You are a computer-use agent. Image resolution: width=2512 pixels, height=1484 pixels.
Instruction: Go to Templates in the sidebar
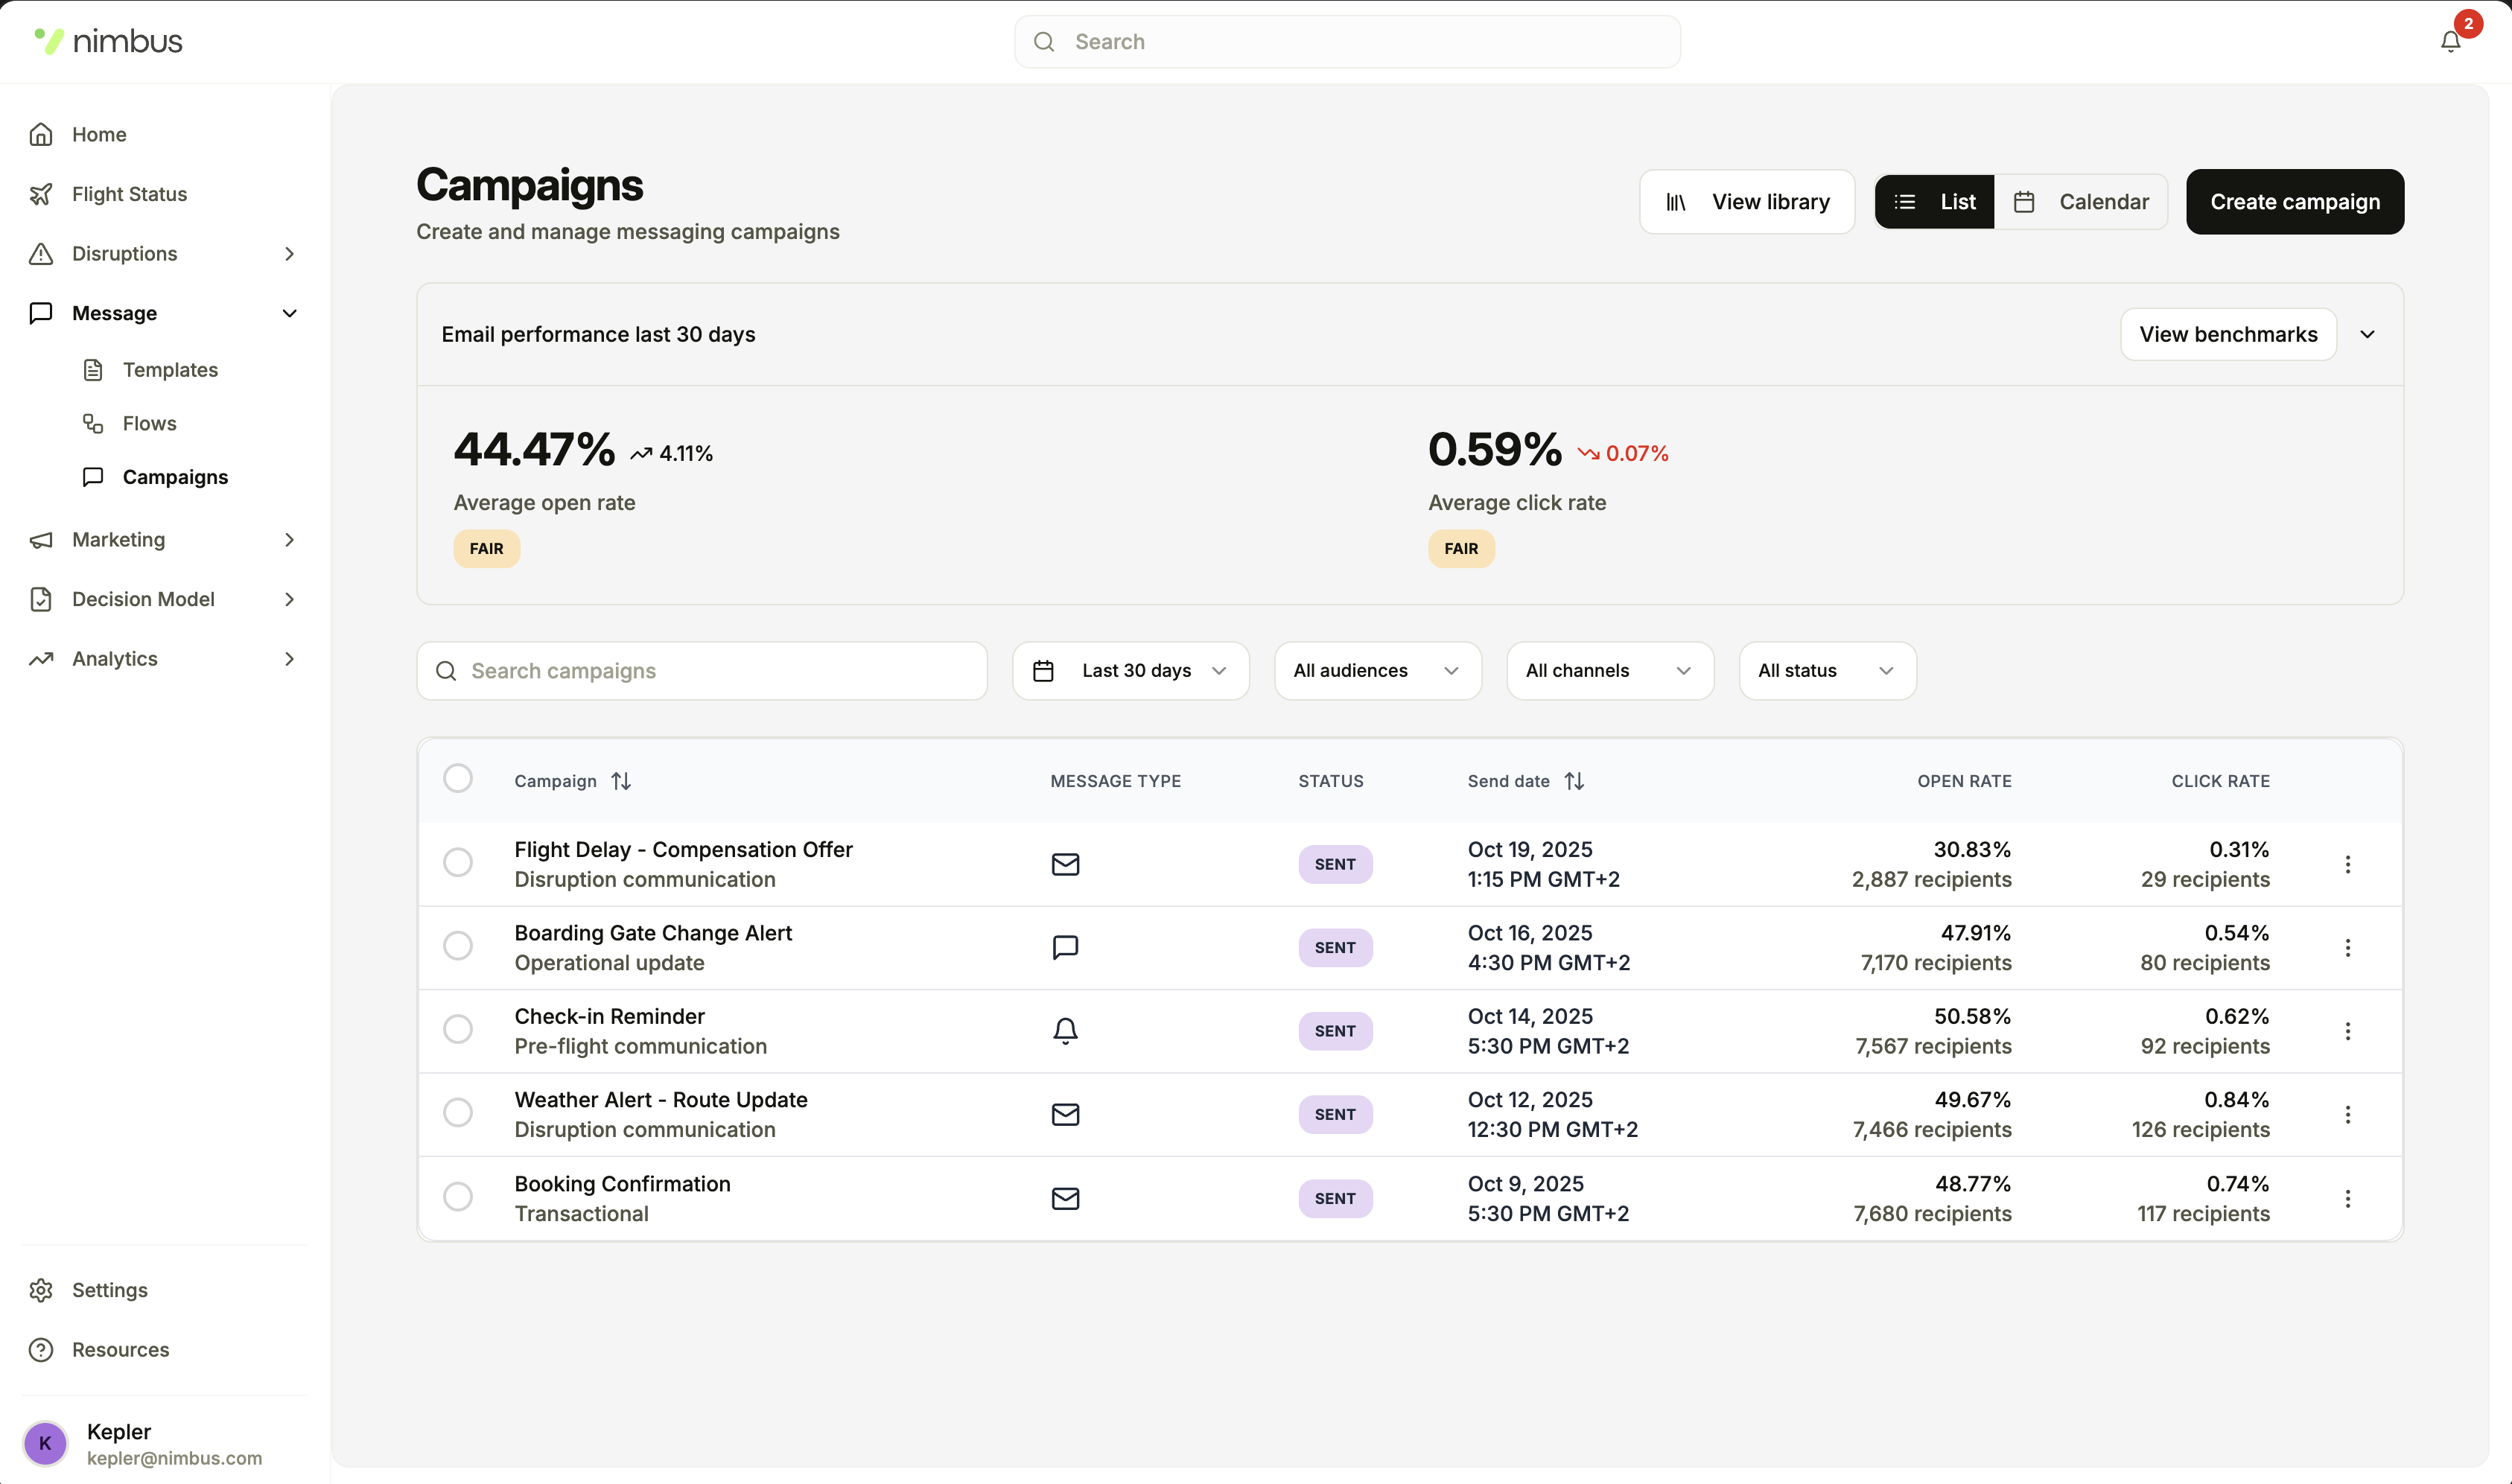click(170, 370)
